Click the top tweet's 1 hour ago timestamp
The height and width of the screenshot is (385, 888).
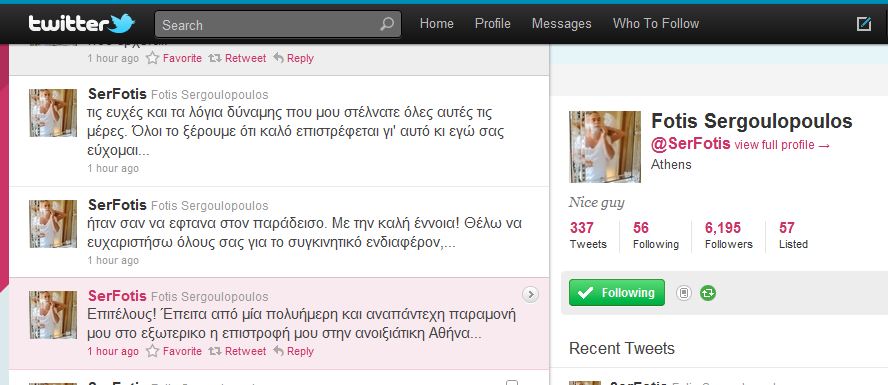(113, 58)
